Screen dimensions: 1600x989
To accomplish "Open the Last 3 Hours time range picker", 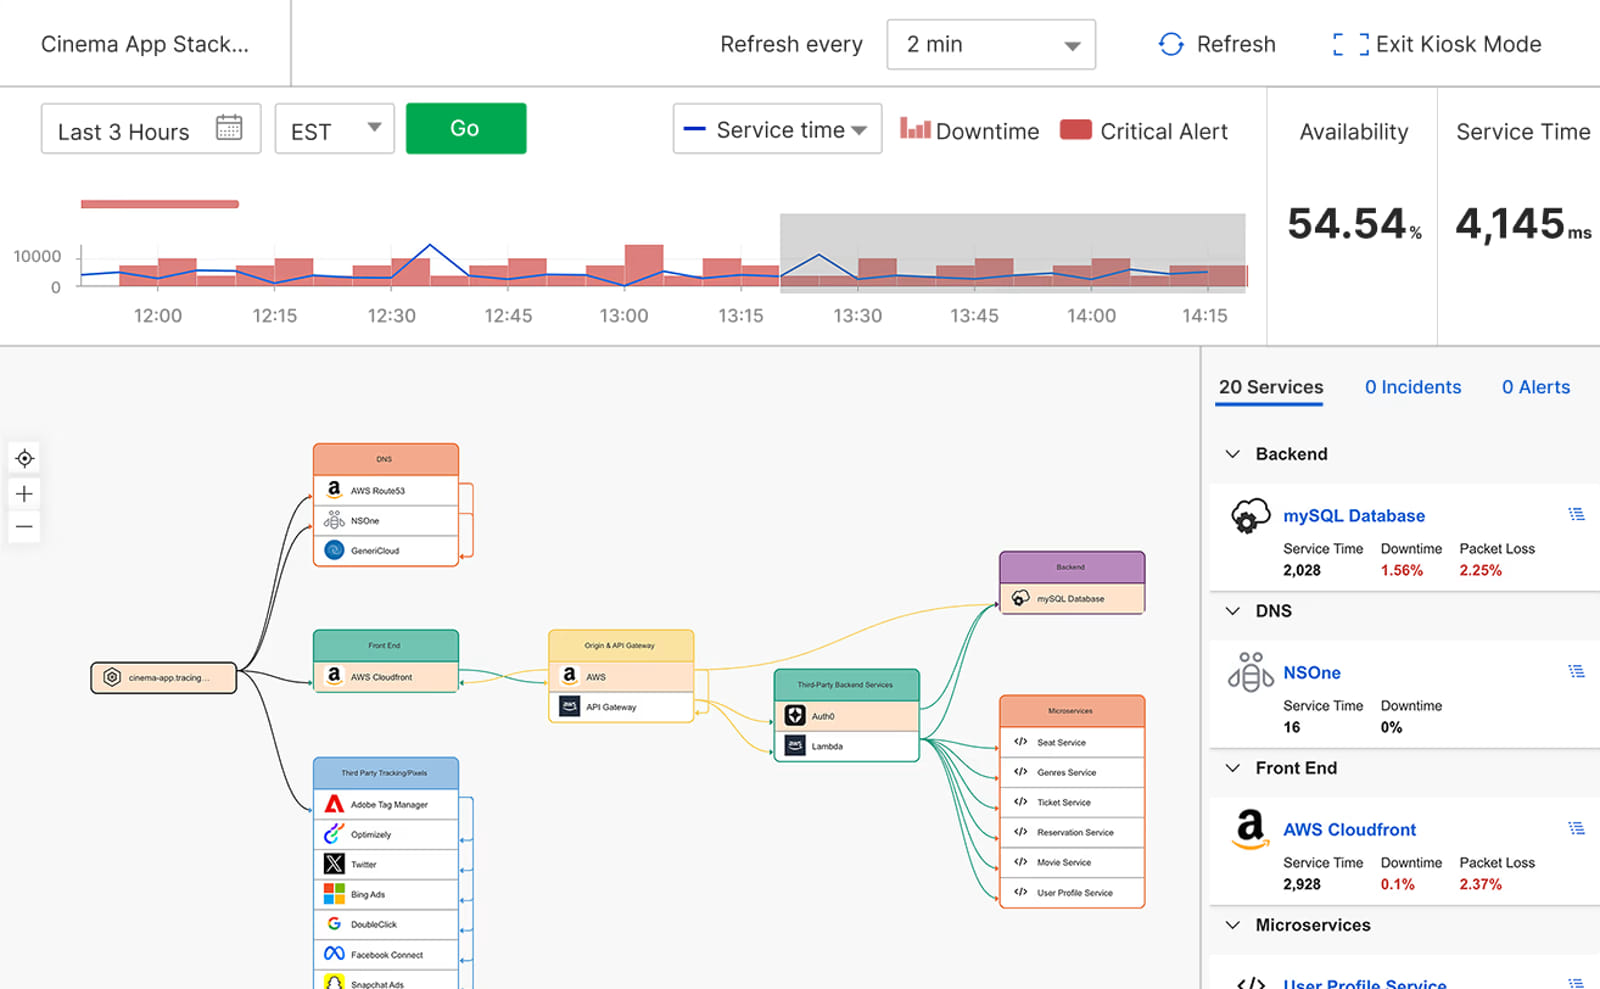I will click(x=151, y=128).
